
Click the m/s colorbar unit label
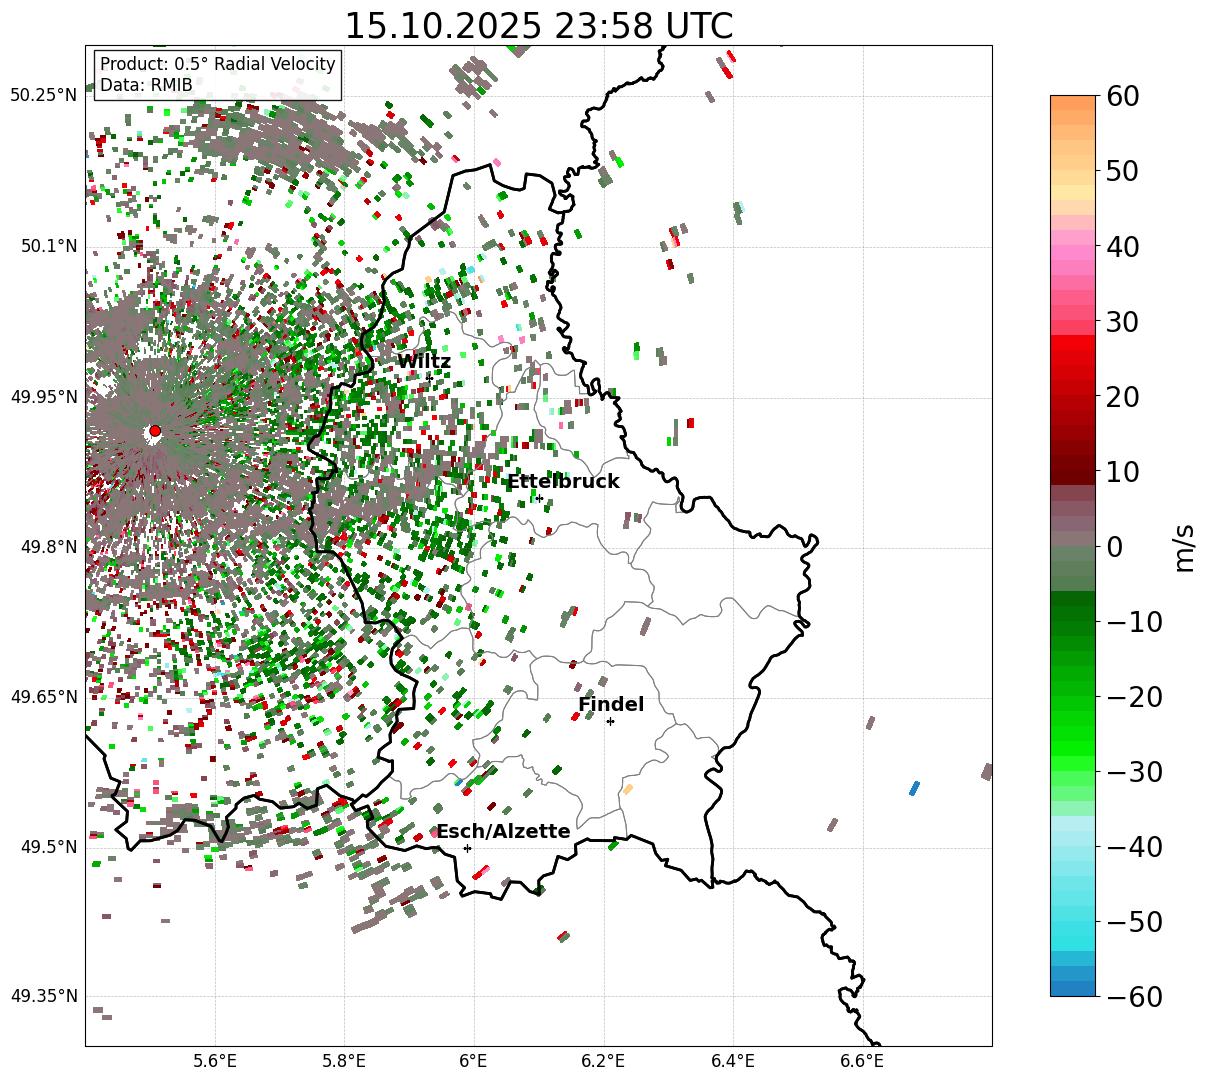point(1184,546)
